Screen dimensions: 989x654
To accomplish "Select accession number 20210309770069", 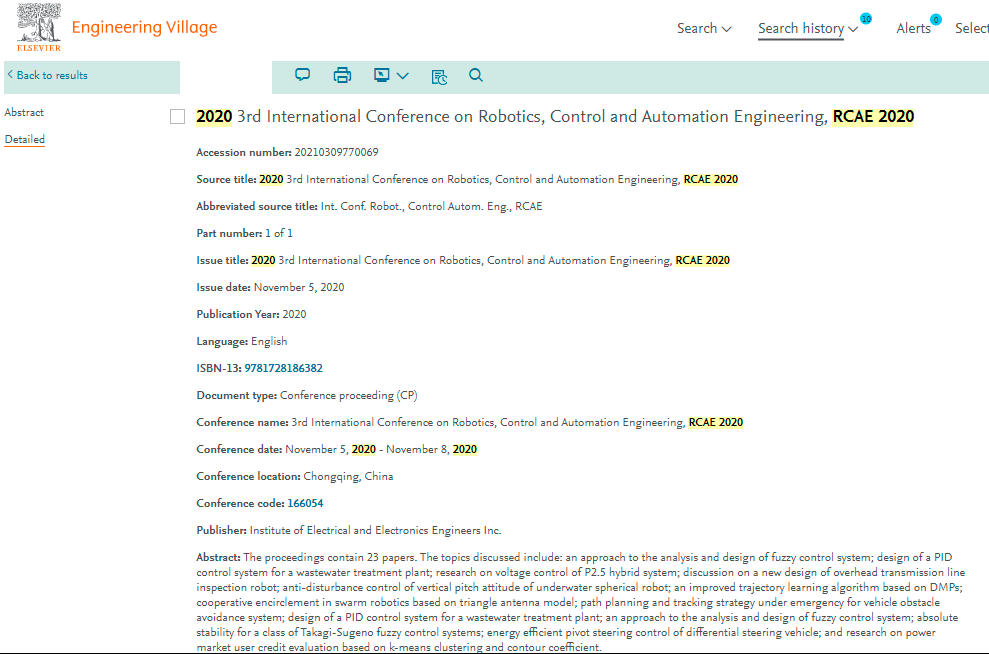I will 336,152.
